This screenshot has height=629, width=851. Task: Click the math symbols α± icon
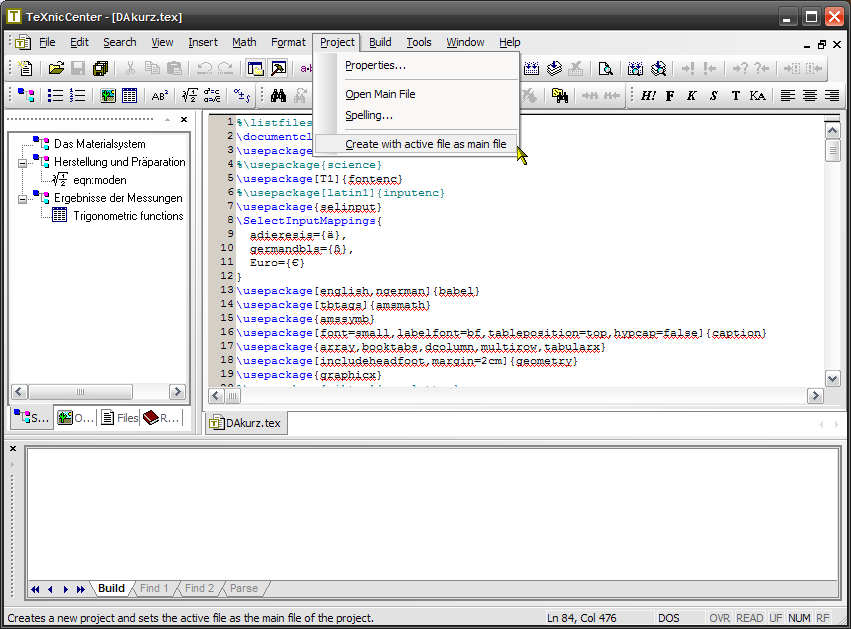242,96
